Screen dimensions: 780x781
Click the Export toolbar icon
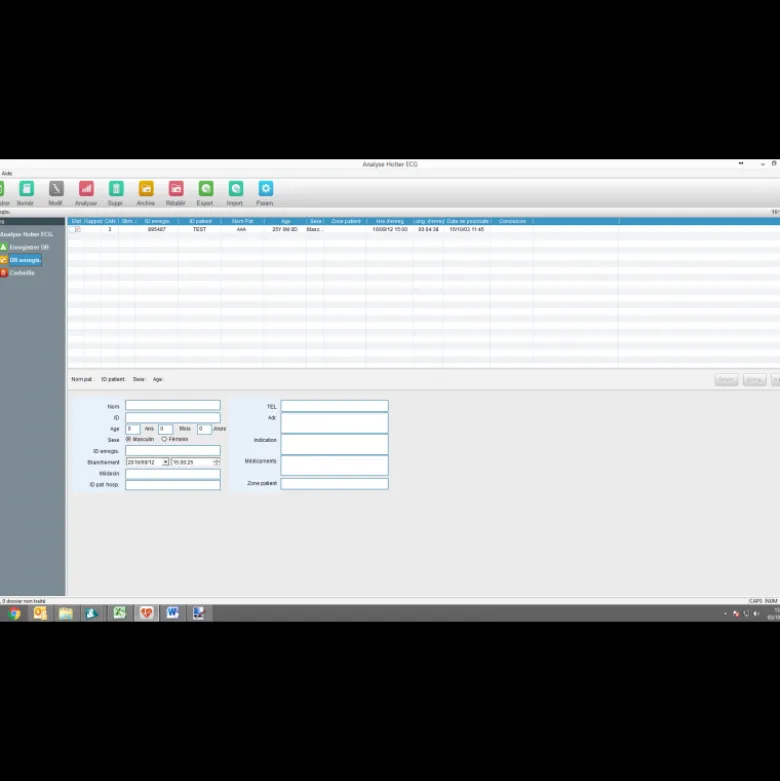[x=206, y=189]
